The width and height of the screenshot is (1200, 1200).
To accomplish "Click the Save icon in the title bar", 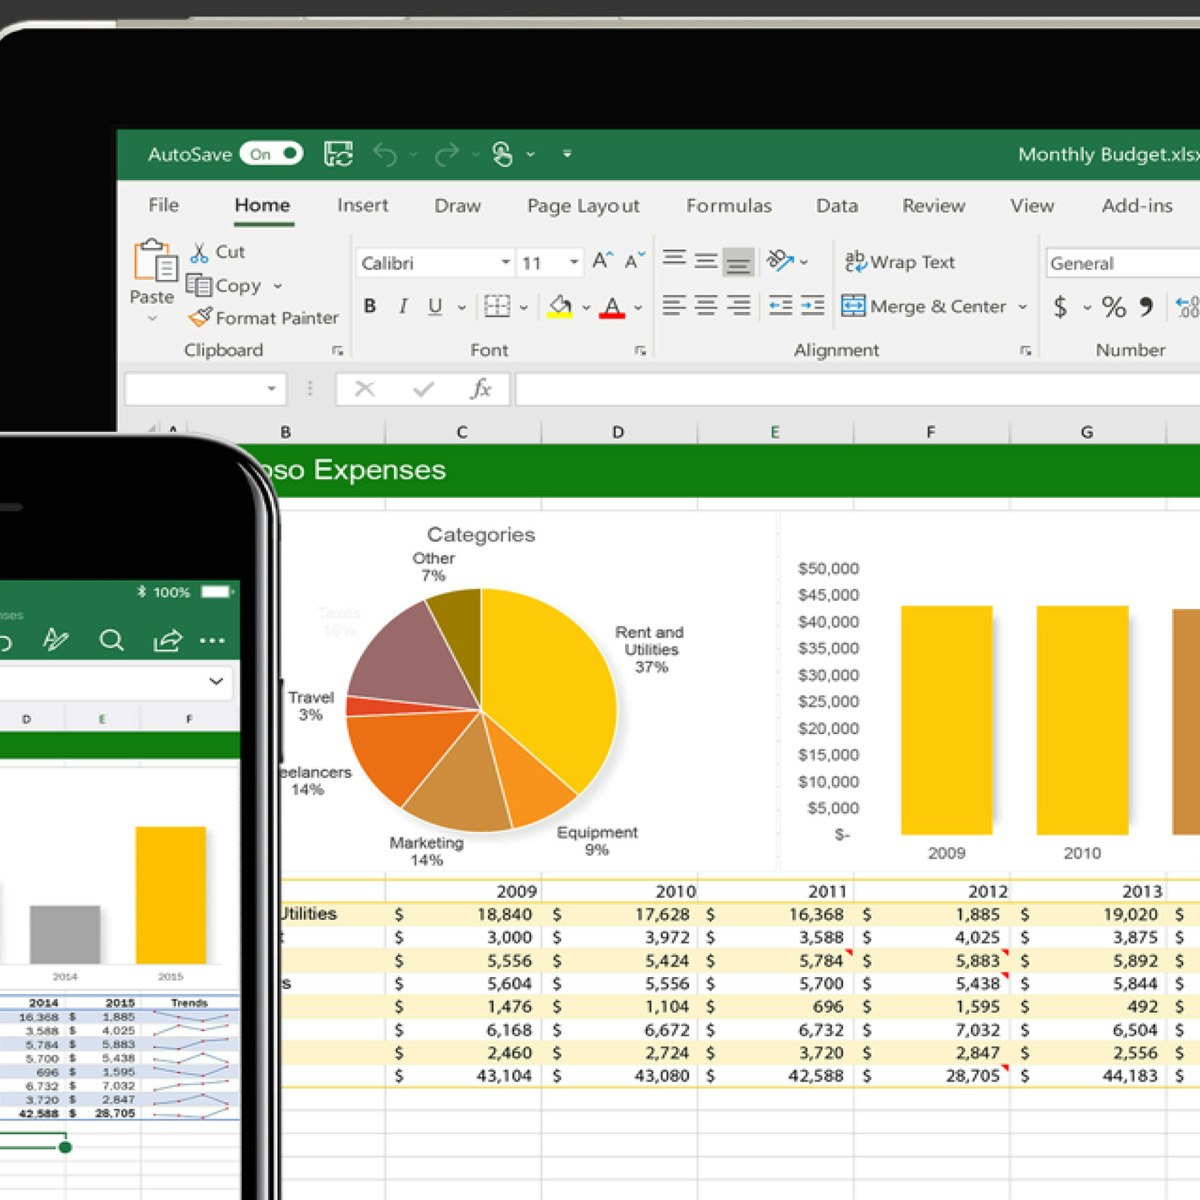I will [338, 154].
